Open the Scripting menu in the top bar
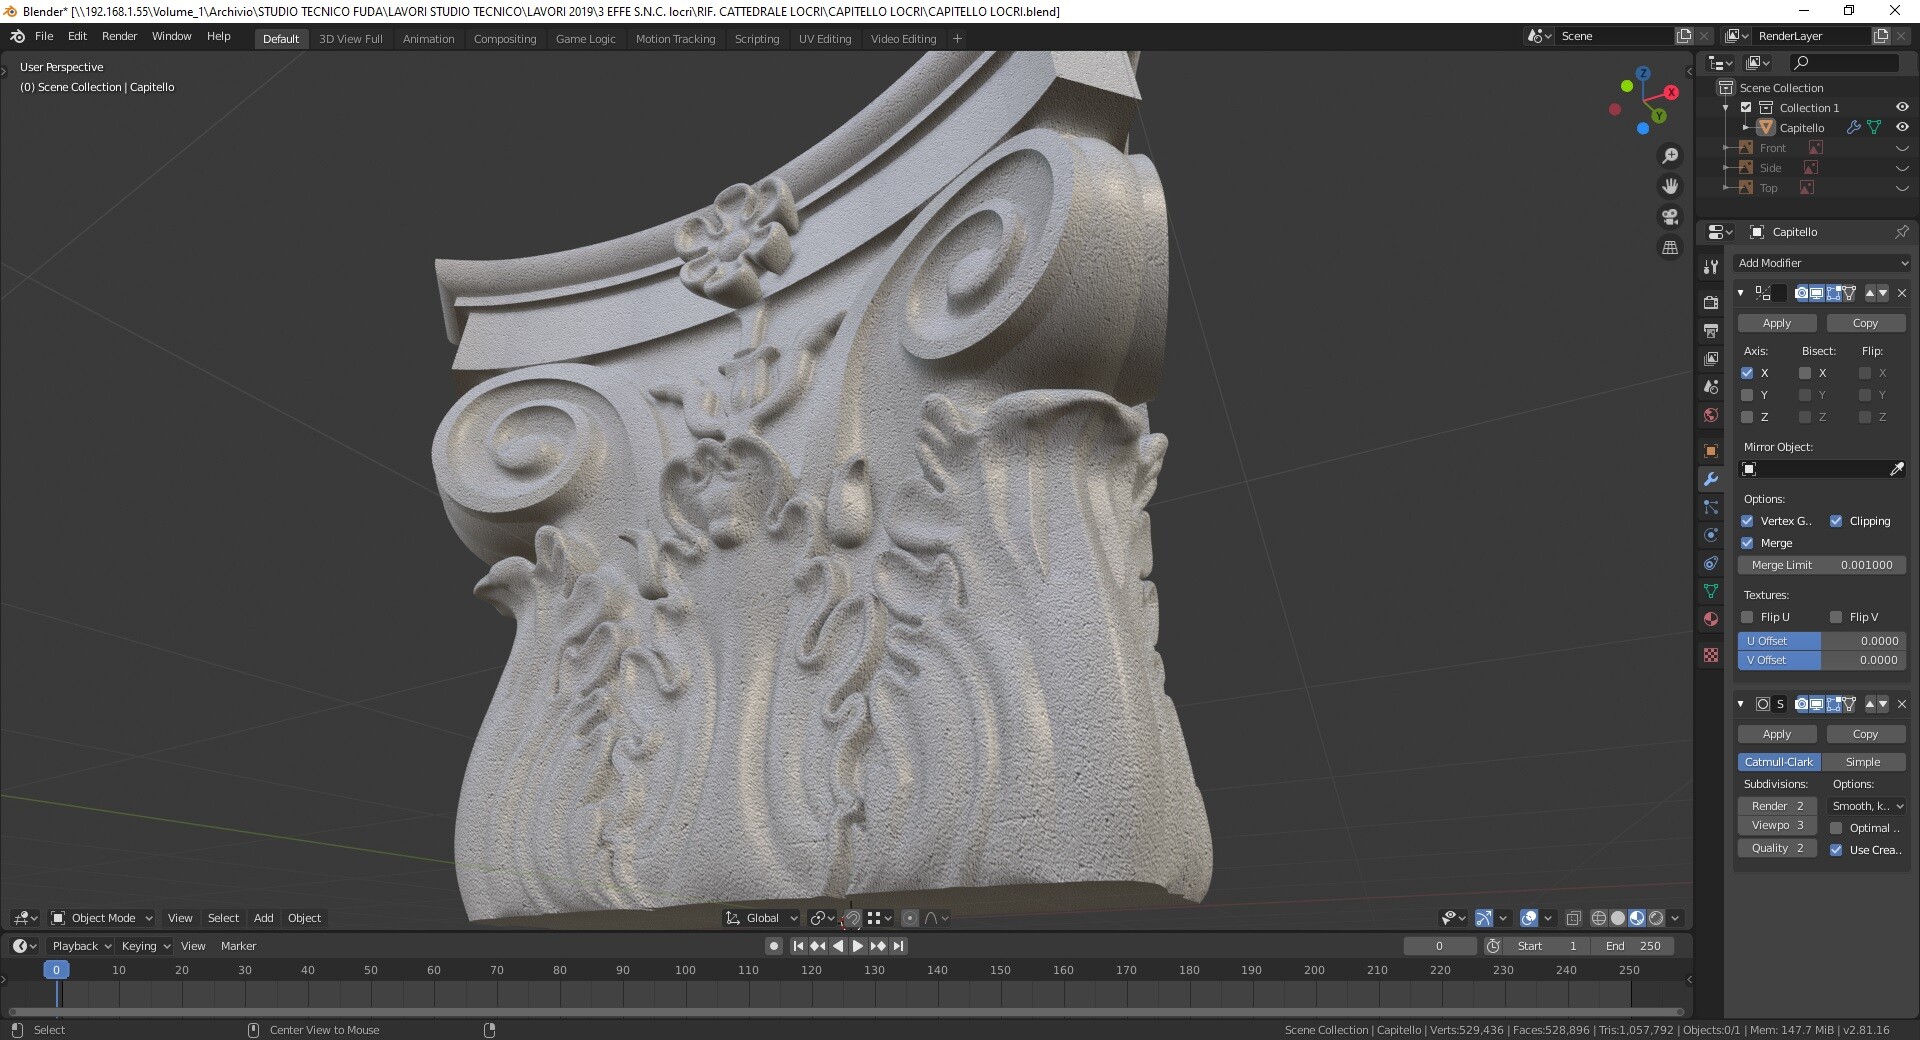The height and width of the screenshot is (1040, 1920). (757, 38)
